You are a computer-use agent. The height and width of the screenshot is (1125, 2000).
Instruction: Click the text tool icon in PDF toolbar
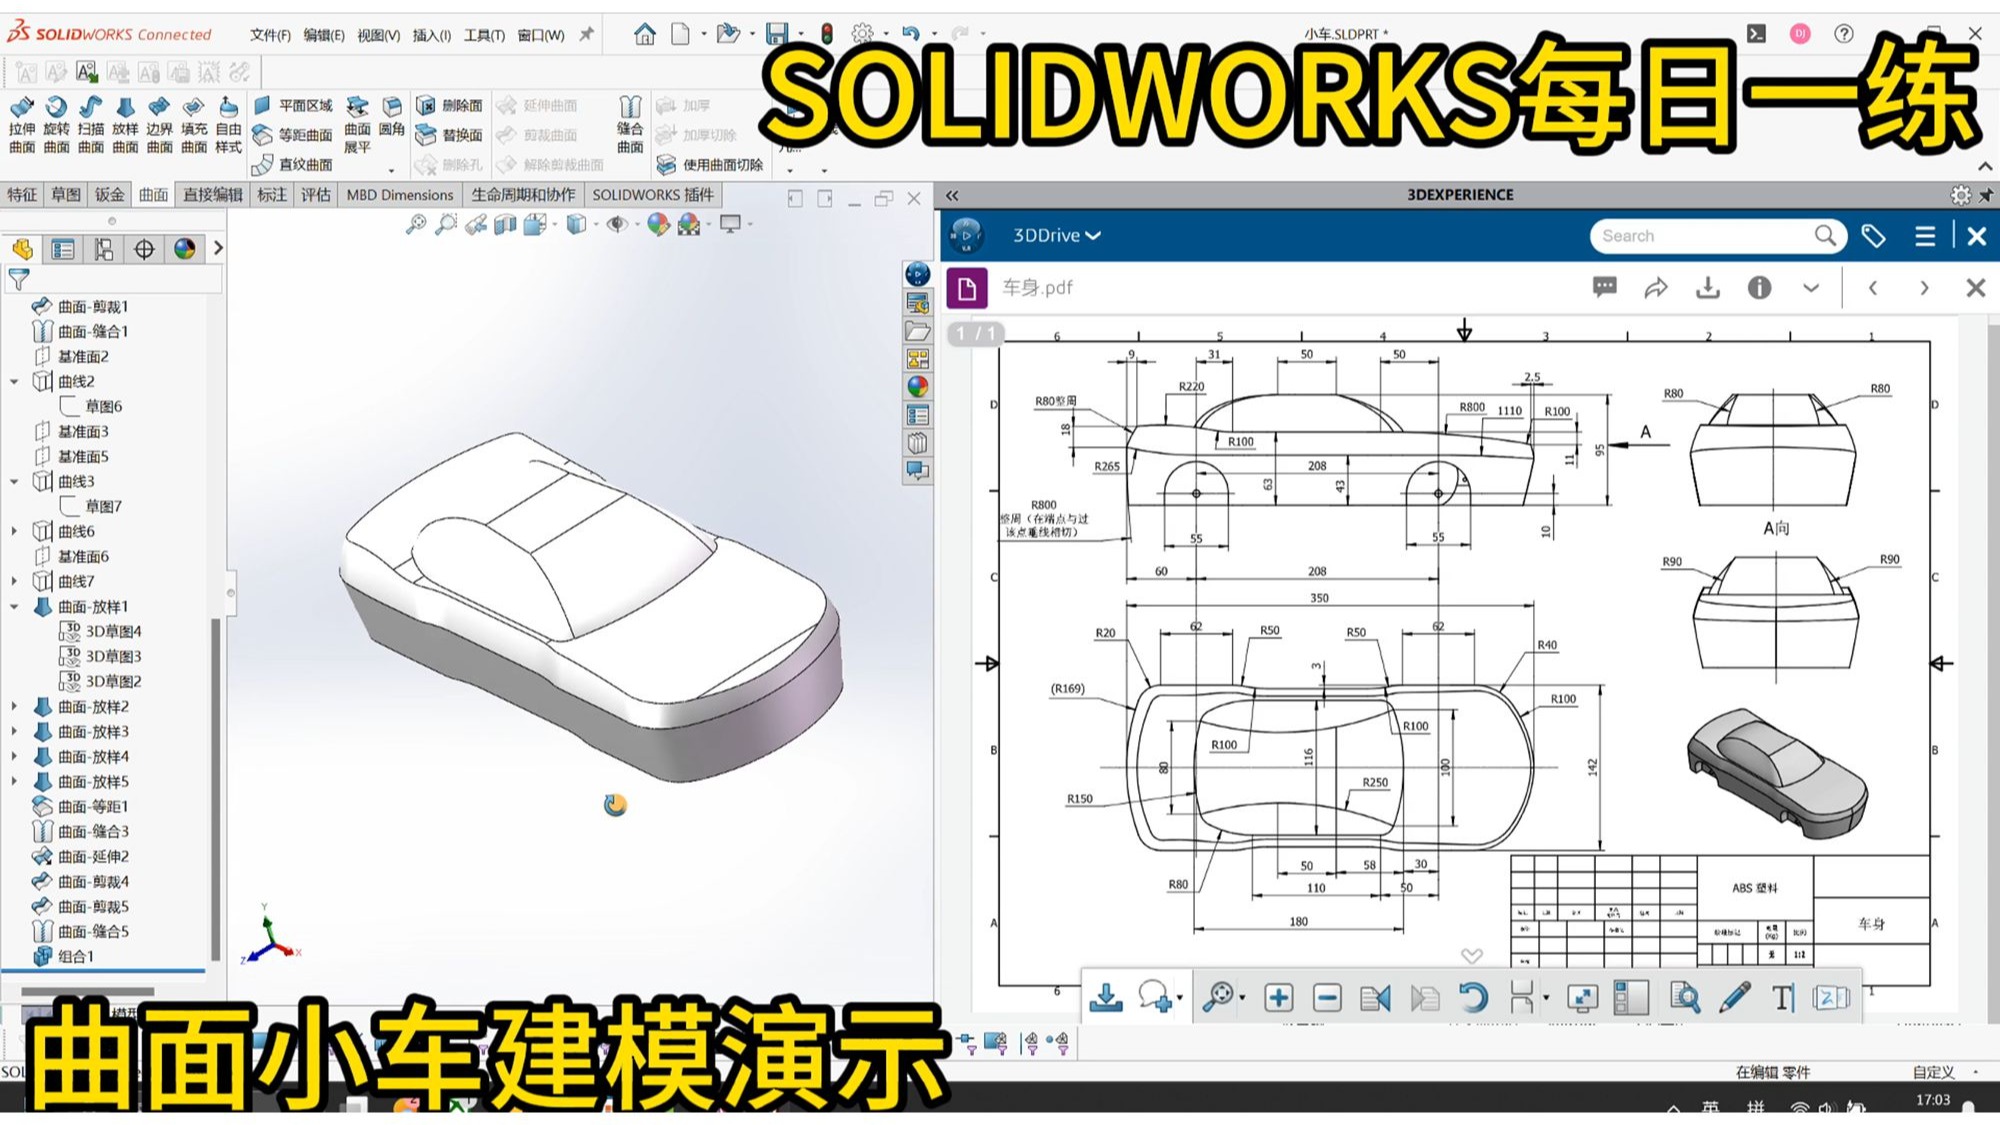point(1783,997)
